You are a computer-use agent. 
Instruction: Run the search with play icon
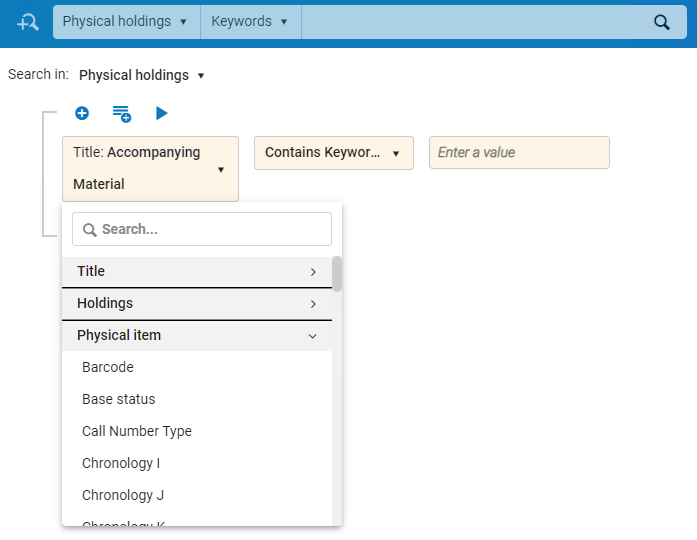[x=162, y=113]
